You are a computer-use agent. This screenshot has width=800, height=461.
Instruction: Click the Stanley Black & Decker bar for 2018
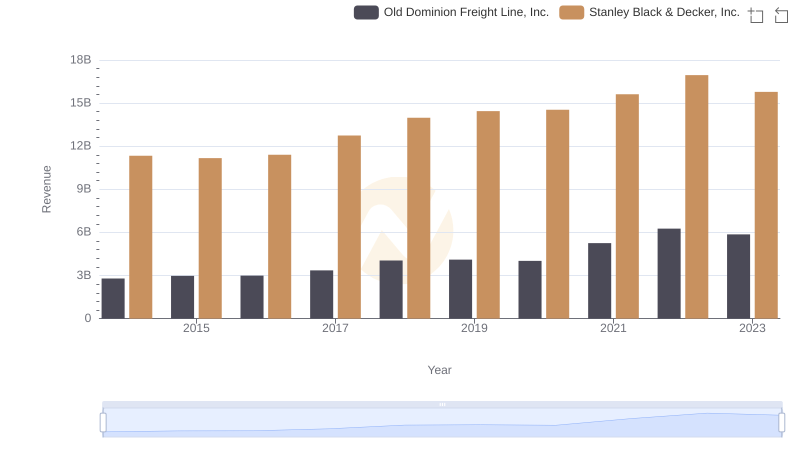coord(418,218)
